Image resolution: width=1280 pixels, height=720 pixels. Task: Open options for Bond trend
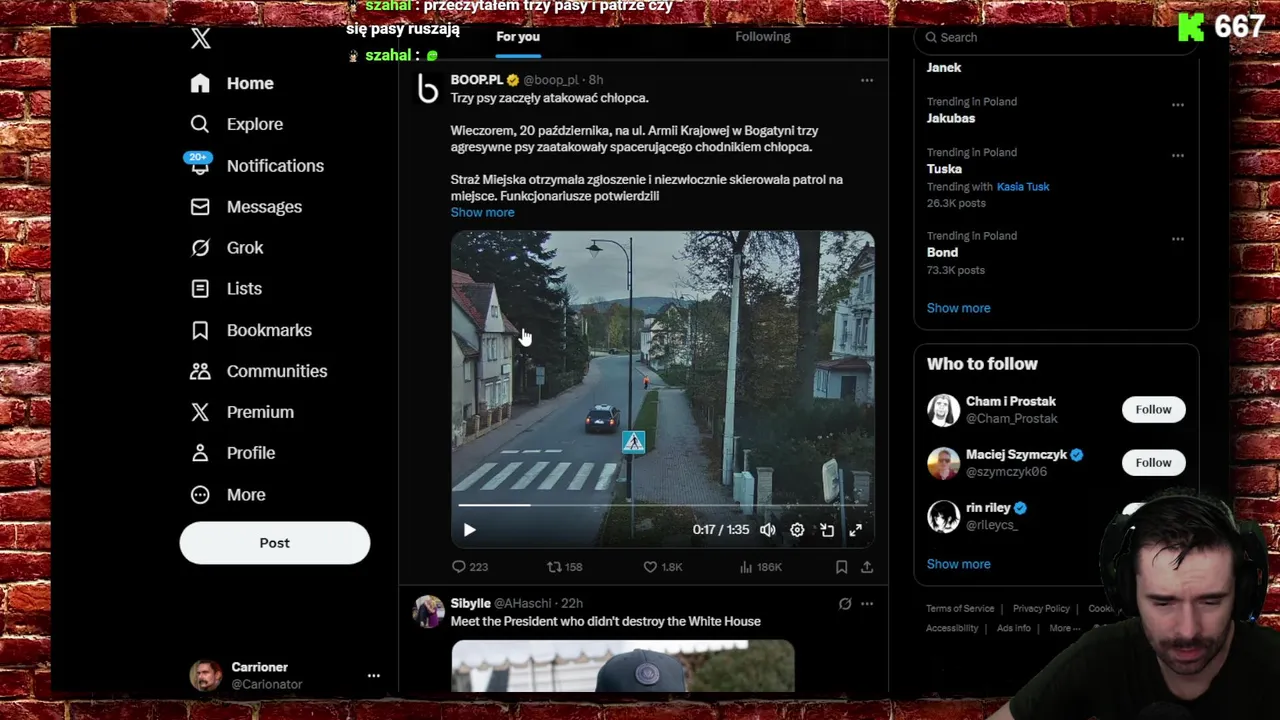tap(1178, 239)
